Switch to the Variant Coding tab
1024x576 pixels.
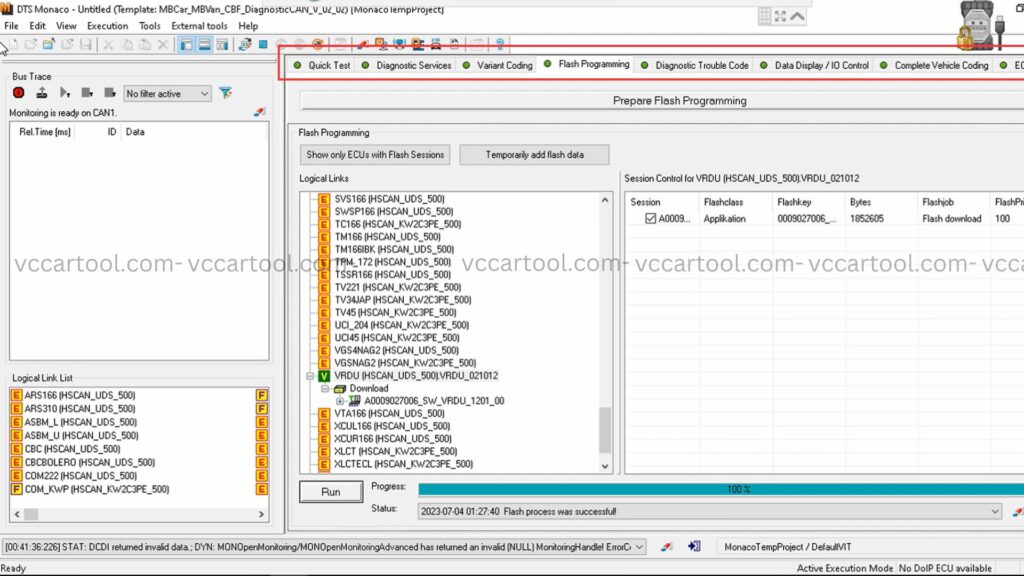pyautogui.click(x=498, y=65)
